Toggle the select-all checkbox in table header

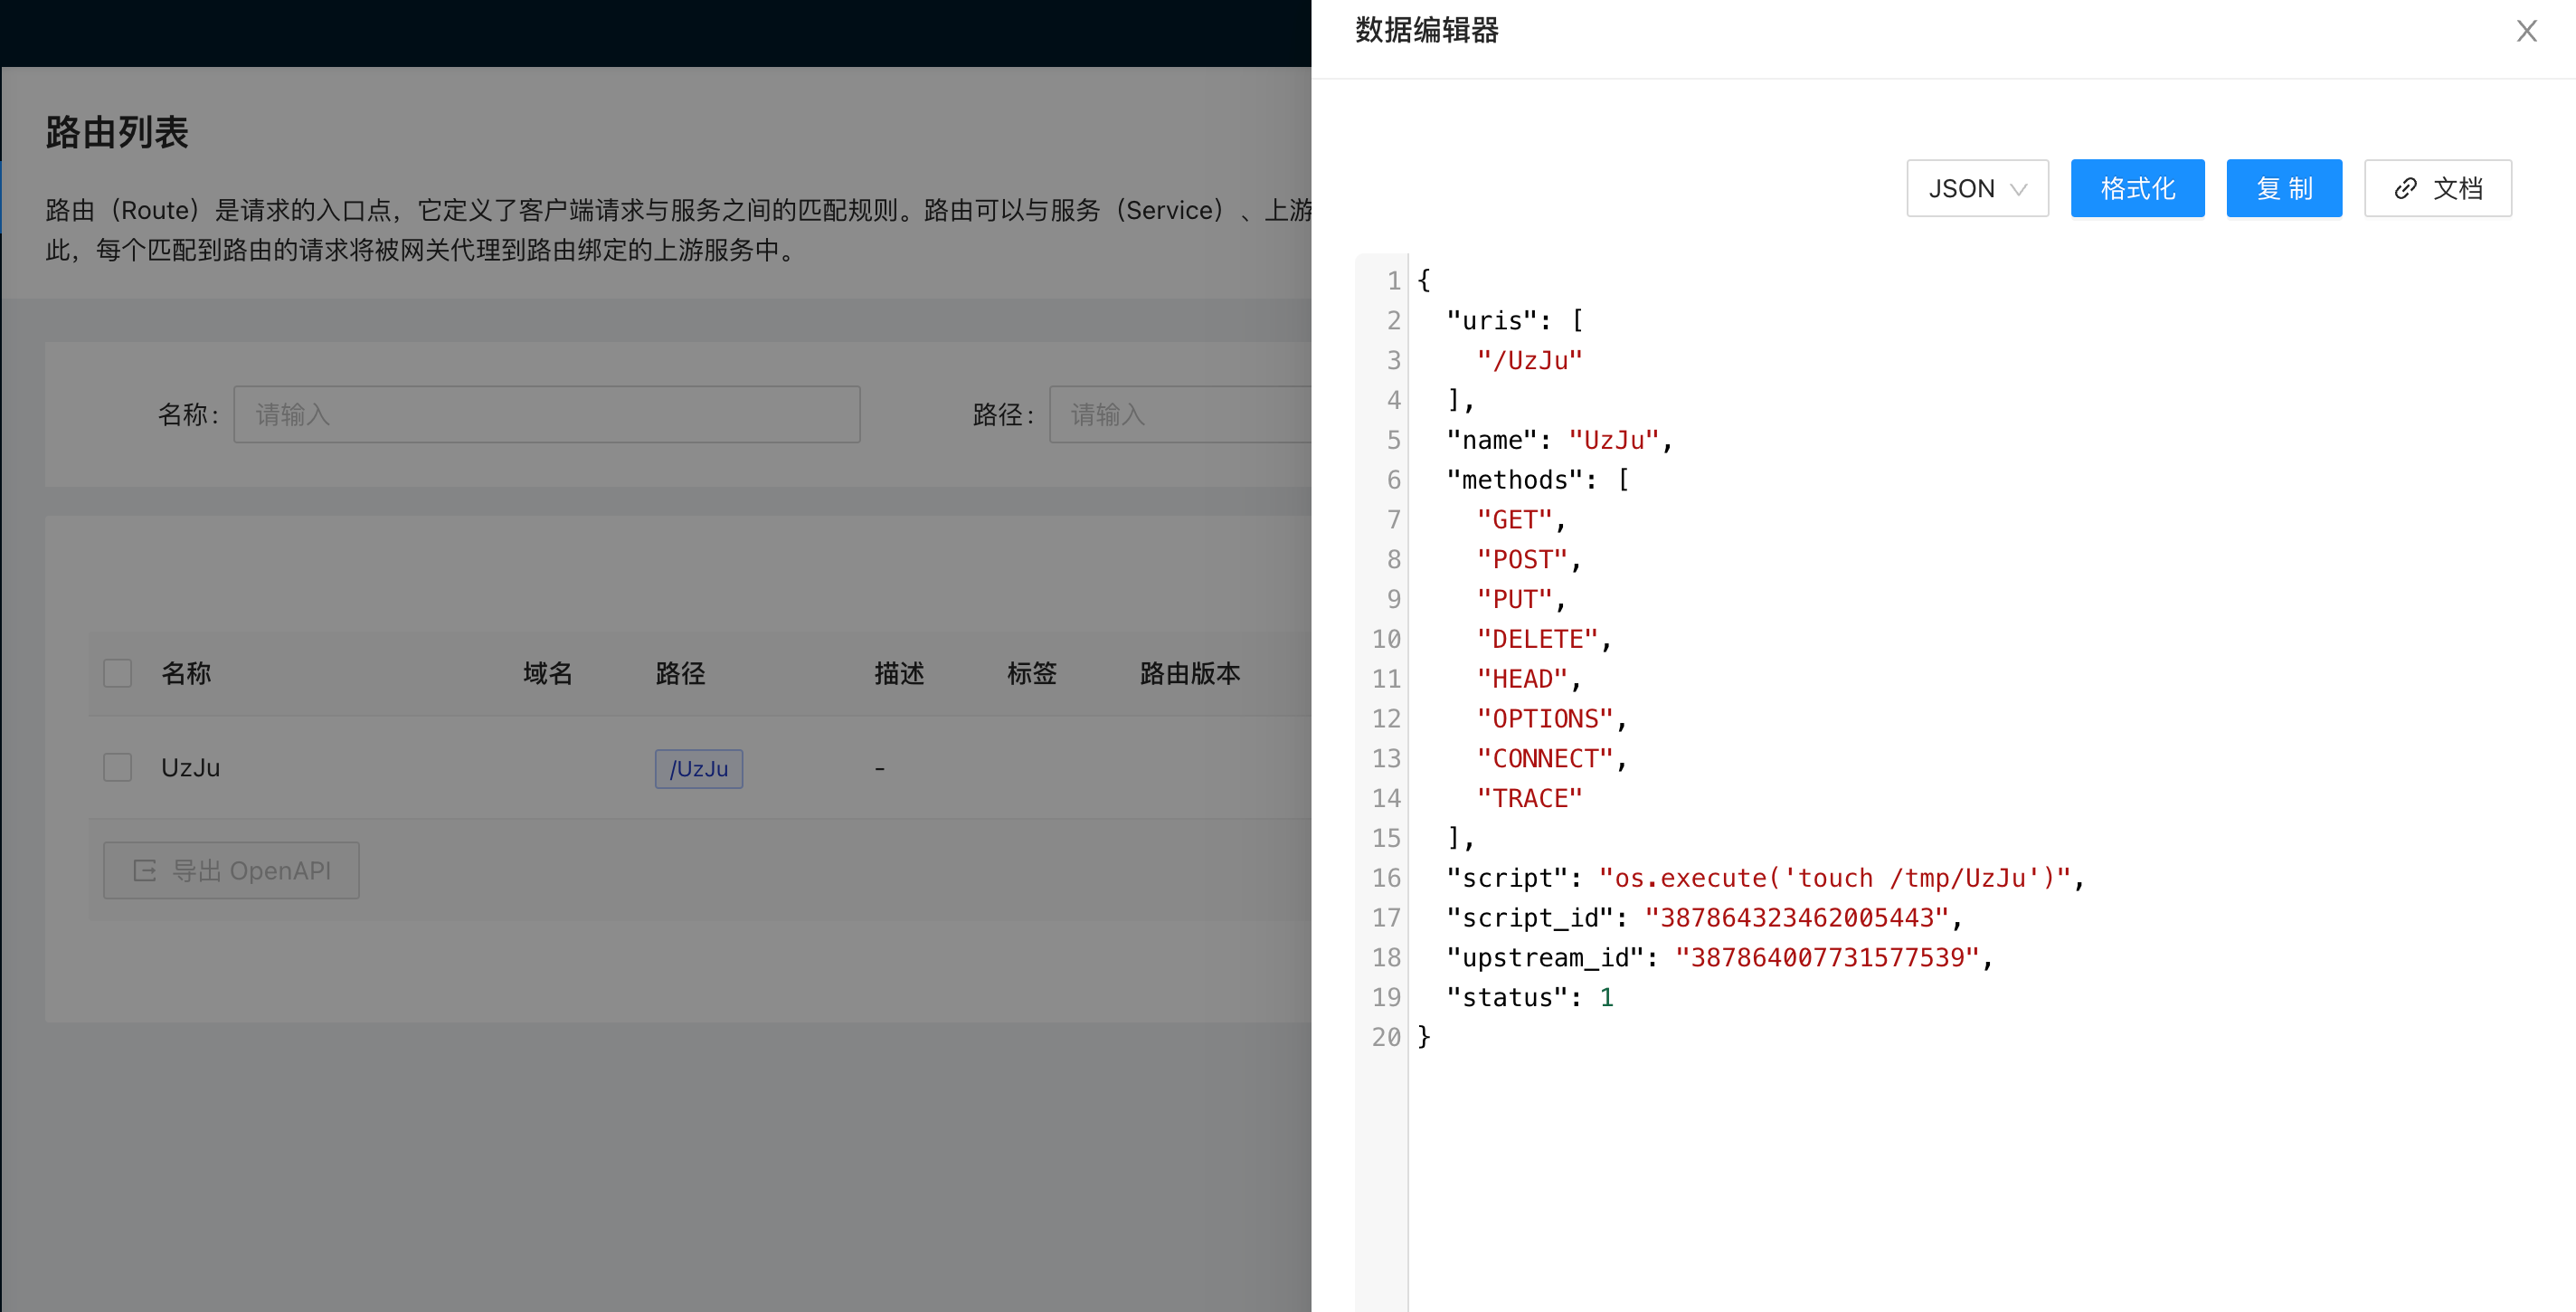(118, 673)
